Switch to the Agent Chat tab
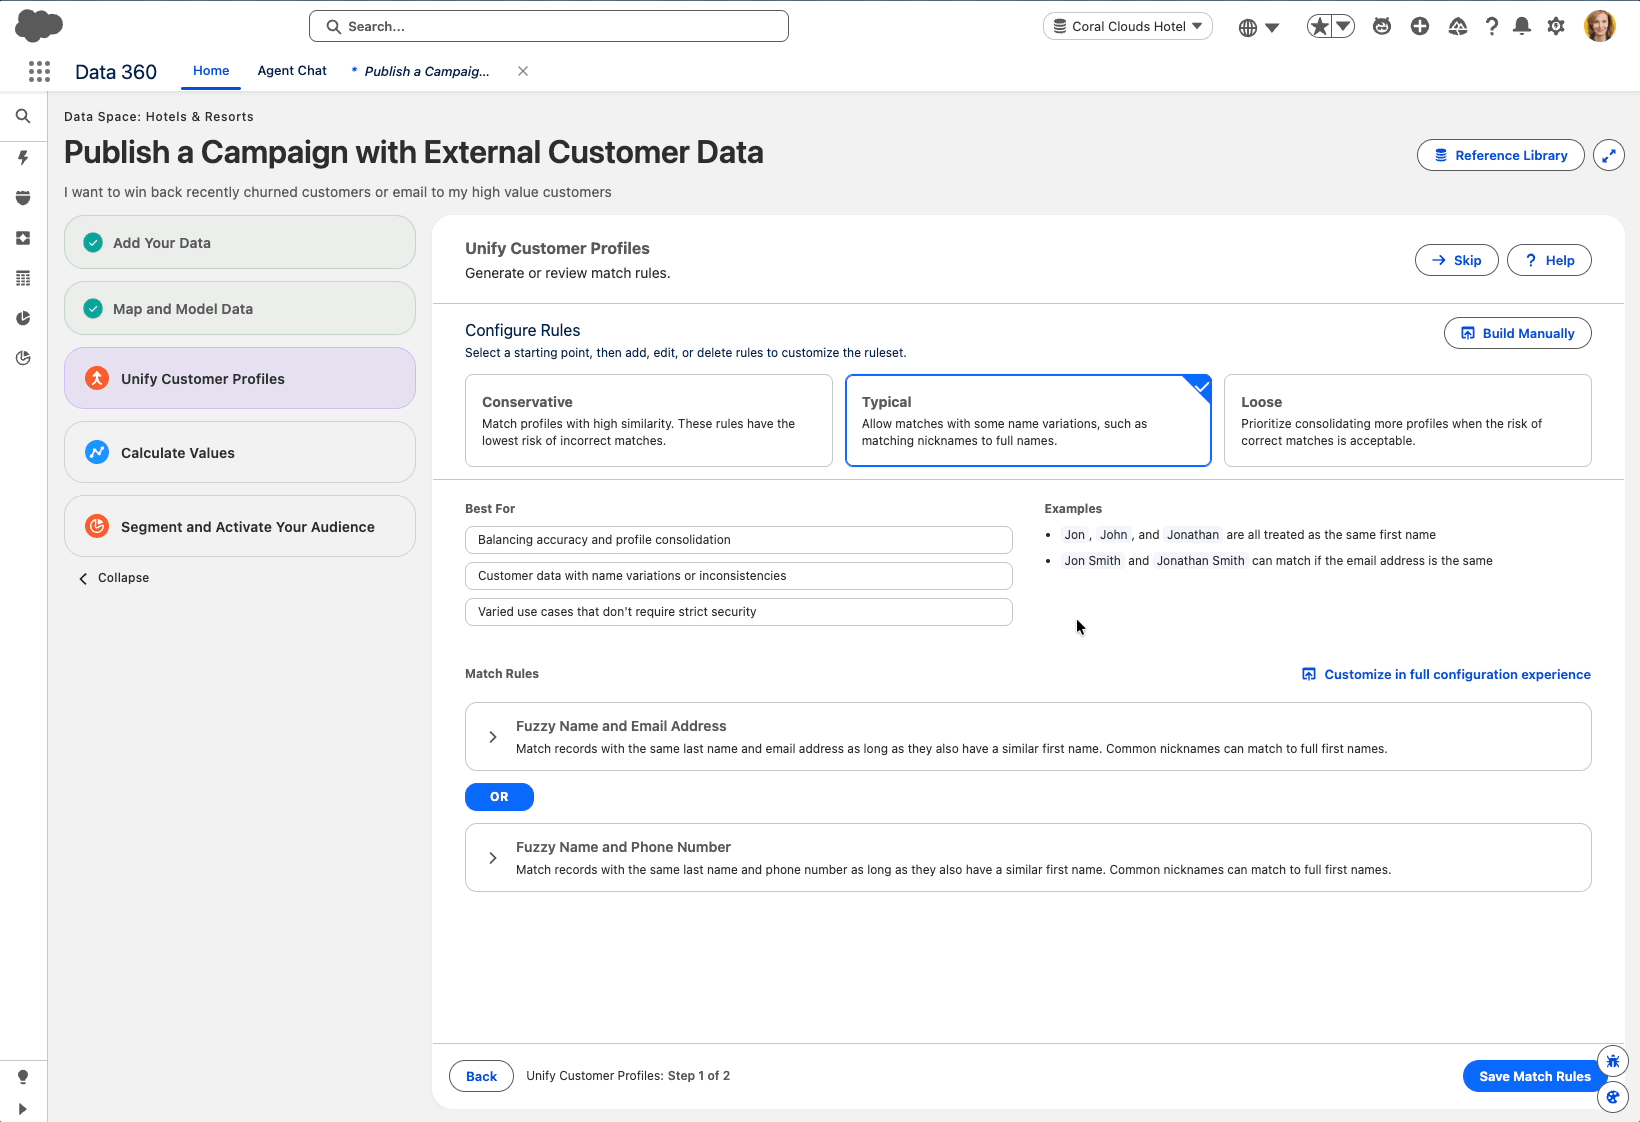 point(292,71)
